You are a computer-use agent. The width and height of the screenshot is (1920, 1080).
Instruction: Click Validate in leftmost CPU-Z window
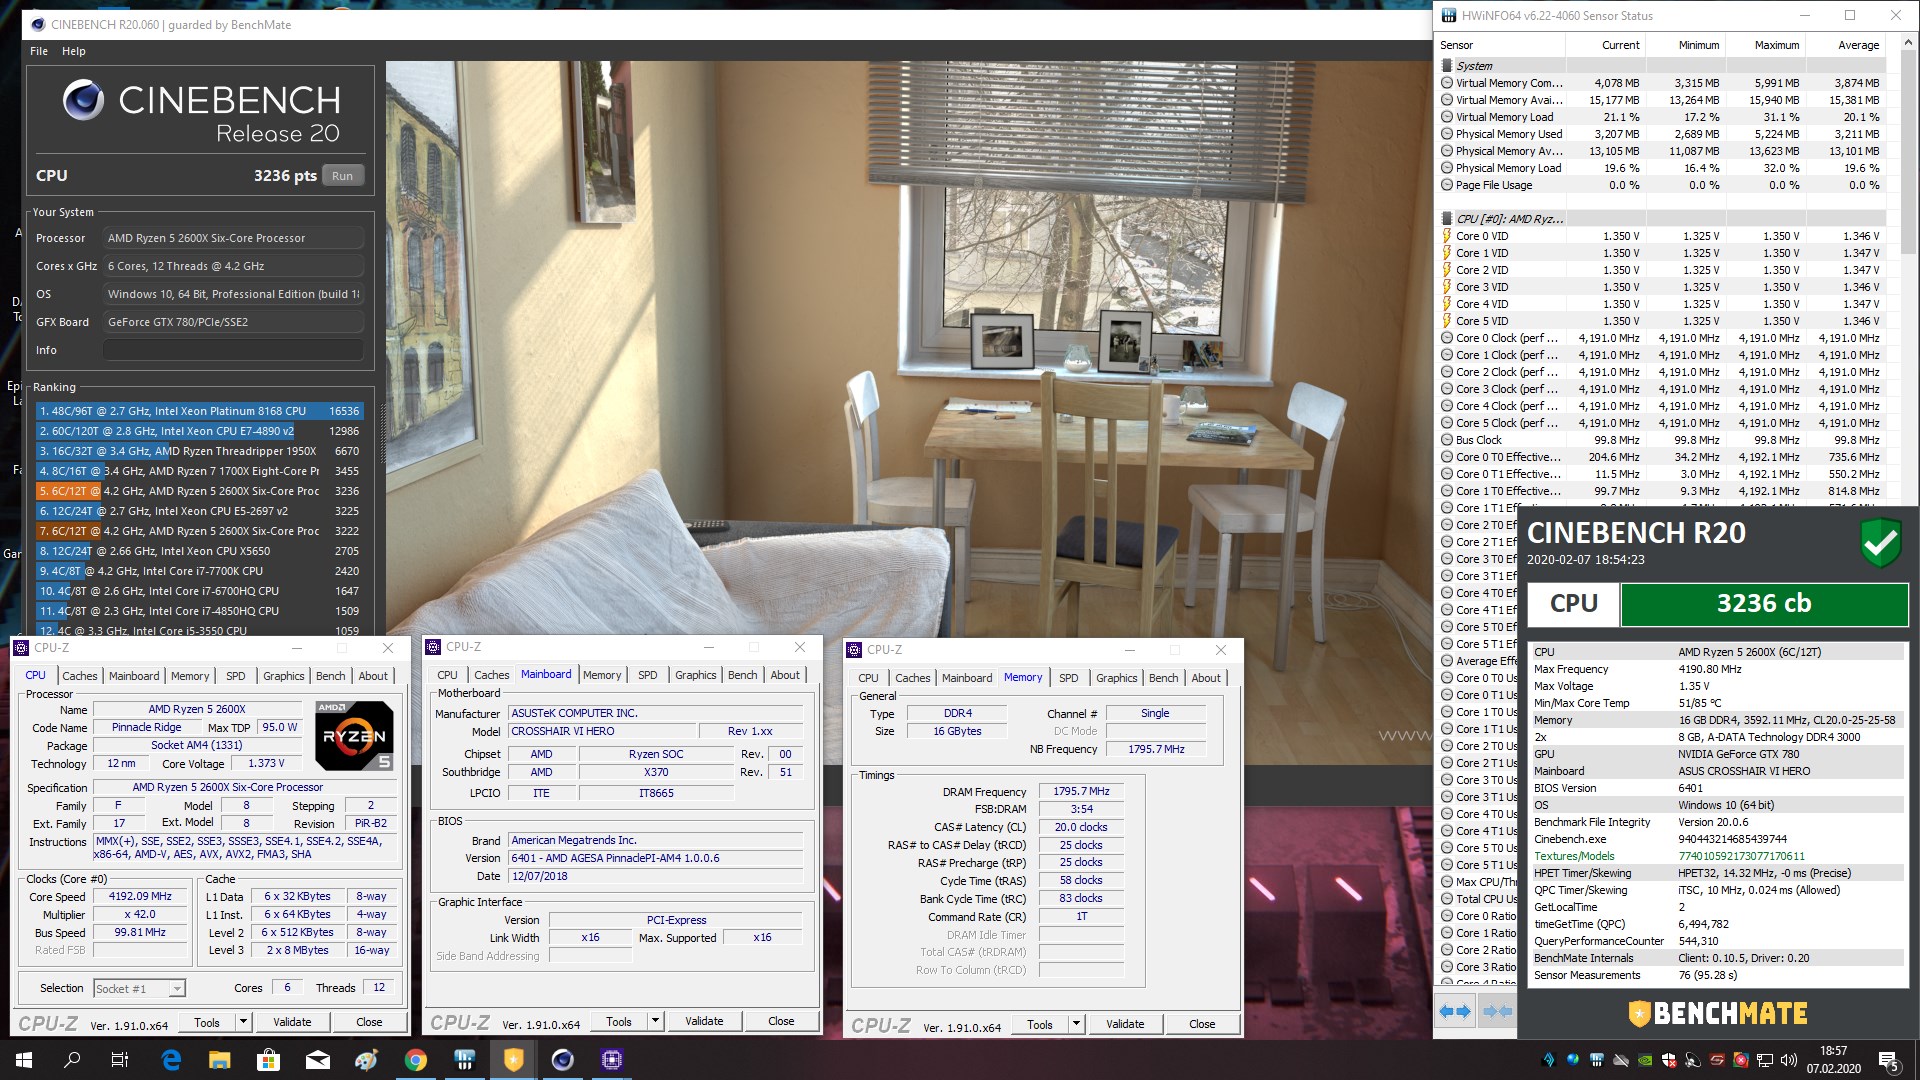click(292, 1022)
